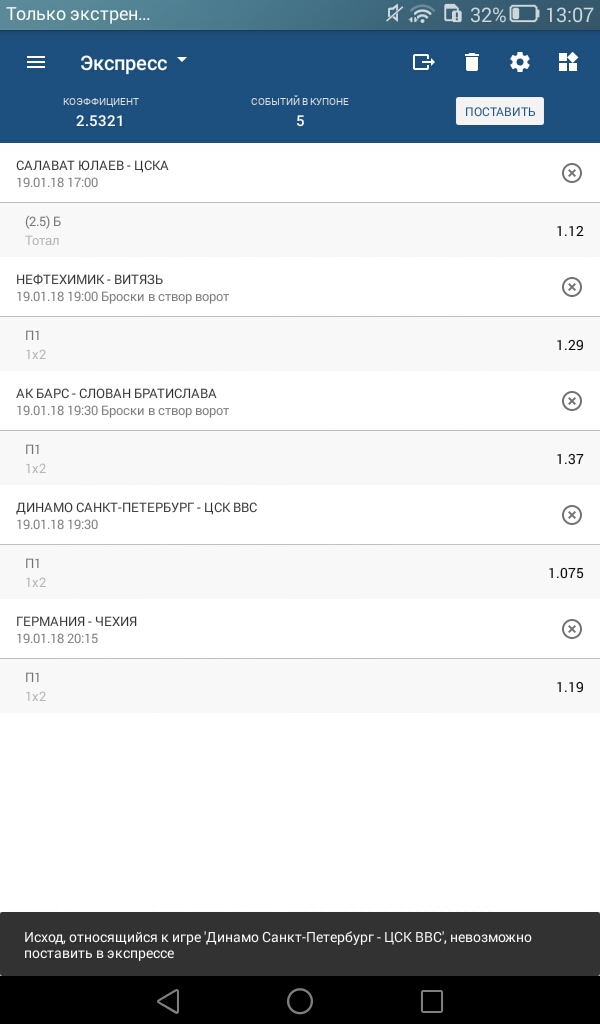The width and height of the screenshot is (600, 1024).
Task: Remove Ак Барс - Слован Братислава event
Action: click(571, 401)
